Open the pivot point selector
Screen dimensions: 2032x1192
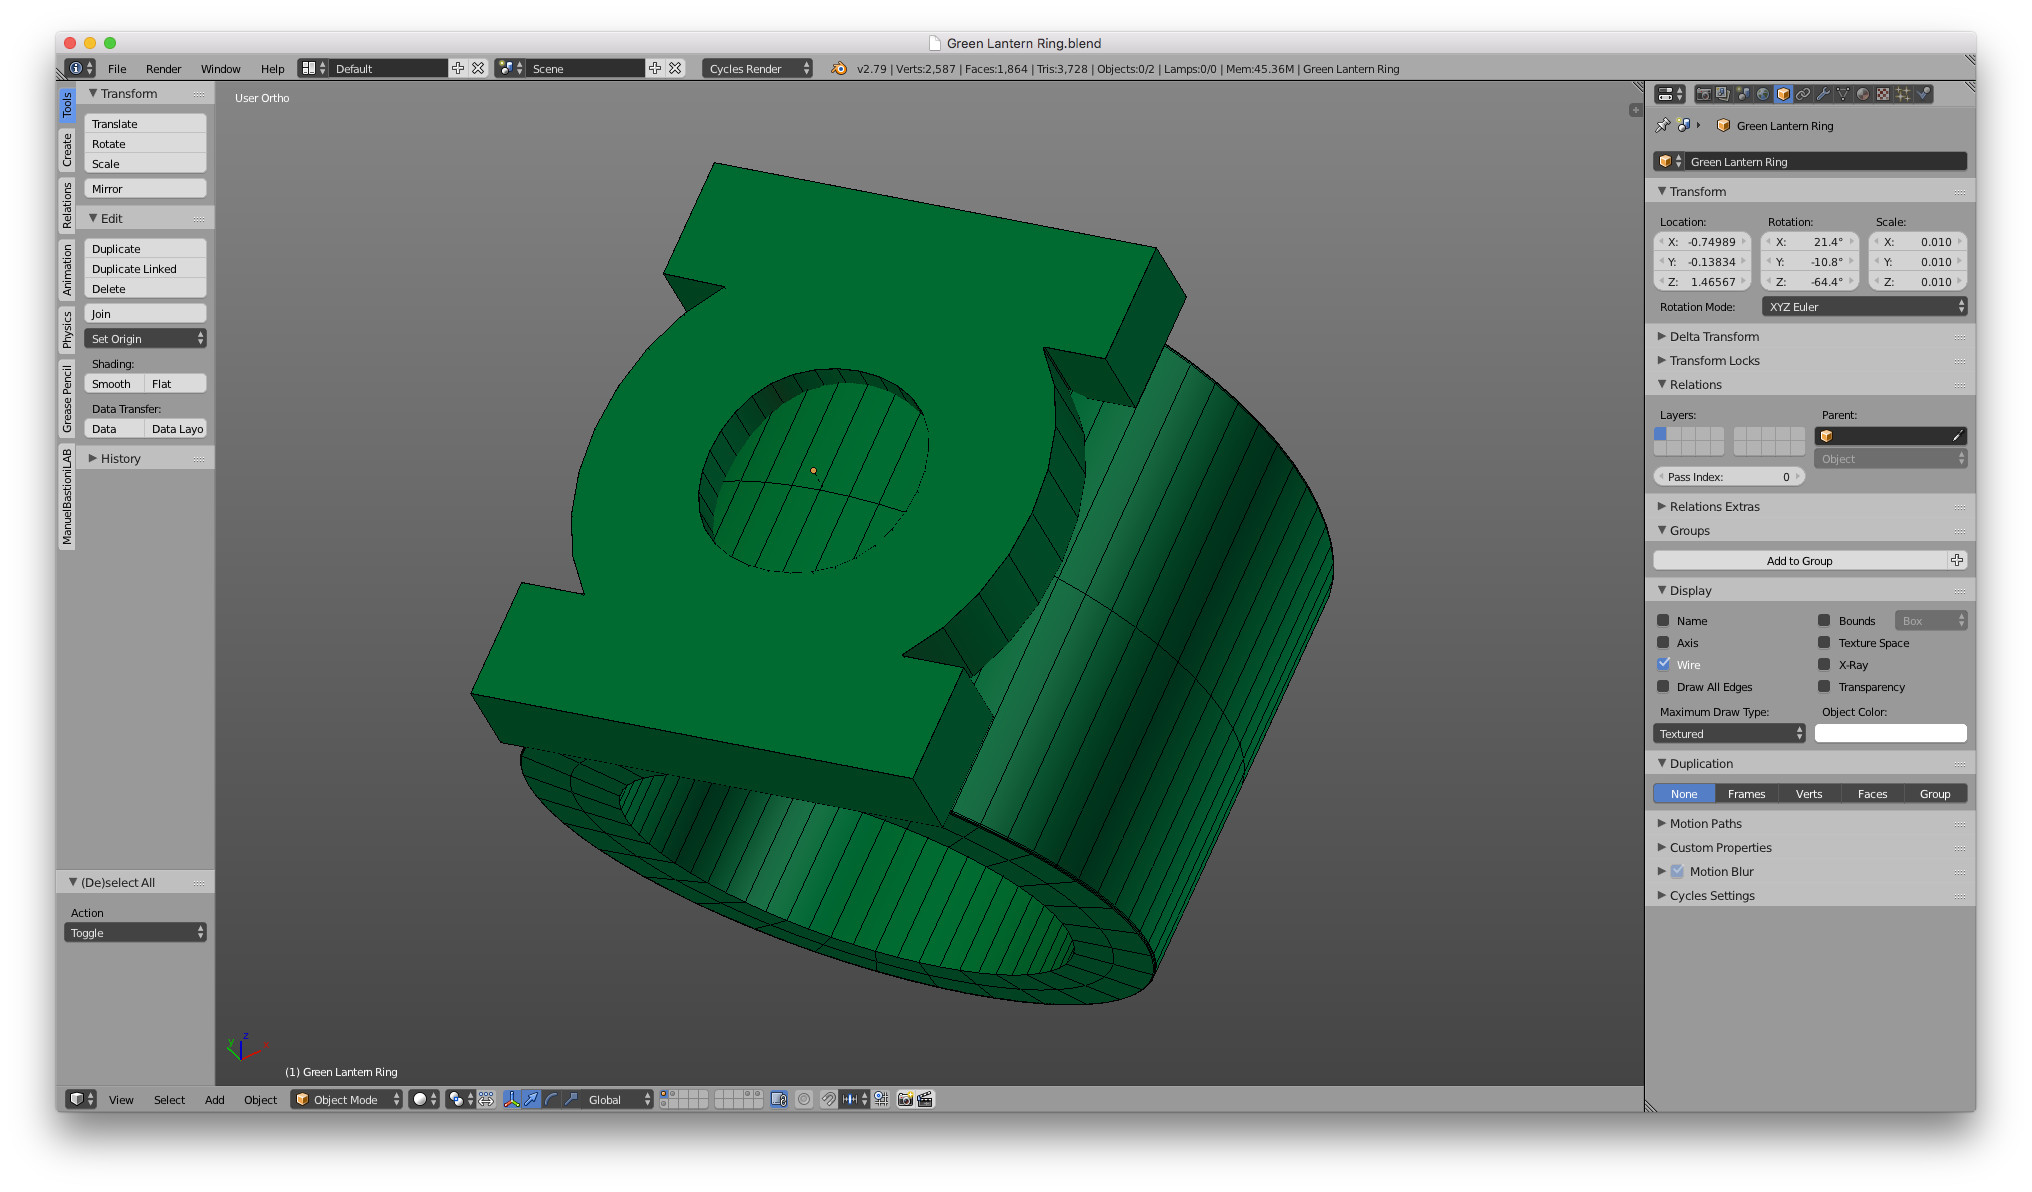point(461,1099)
